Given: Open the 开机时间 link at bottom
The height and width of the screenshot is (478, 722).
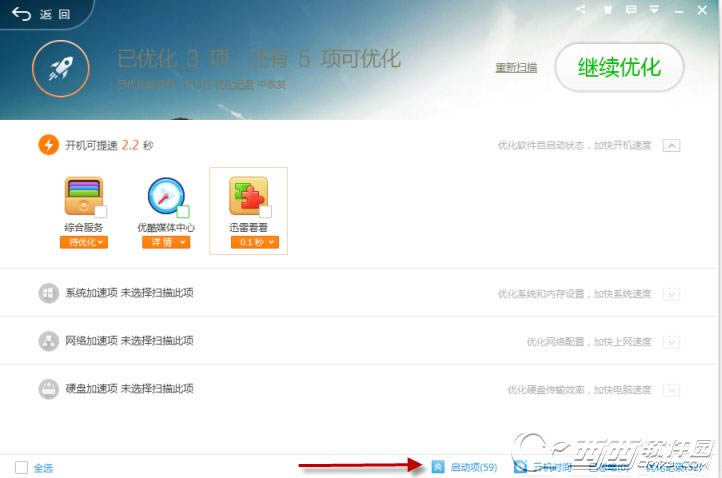Looking at the screenshot, I should (552, 467).
